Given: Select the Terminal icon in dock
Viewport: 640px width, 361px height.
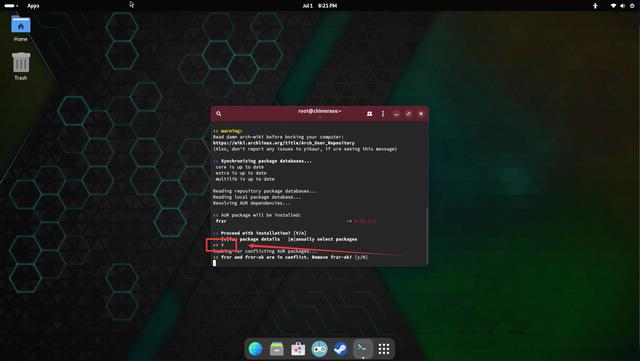Looking at the screenshot, I should (362, 348).
